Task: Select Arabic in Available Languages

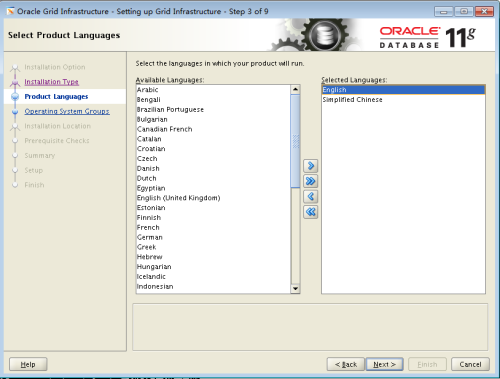Action: coord(213,90)
